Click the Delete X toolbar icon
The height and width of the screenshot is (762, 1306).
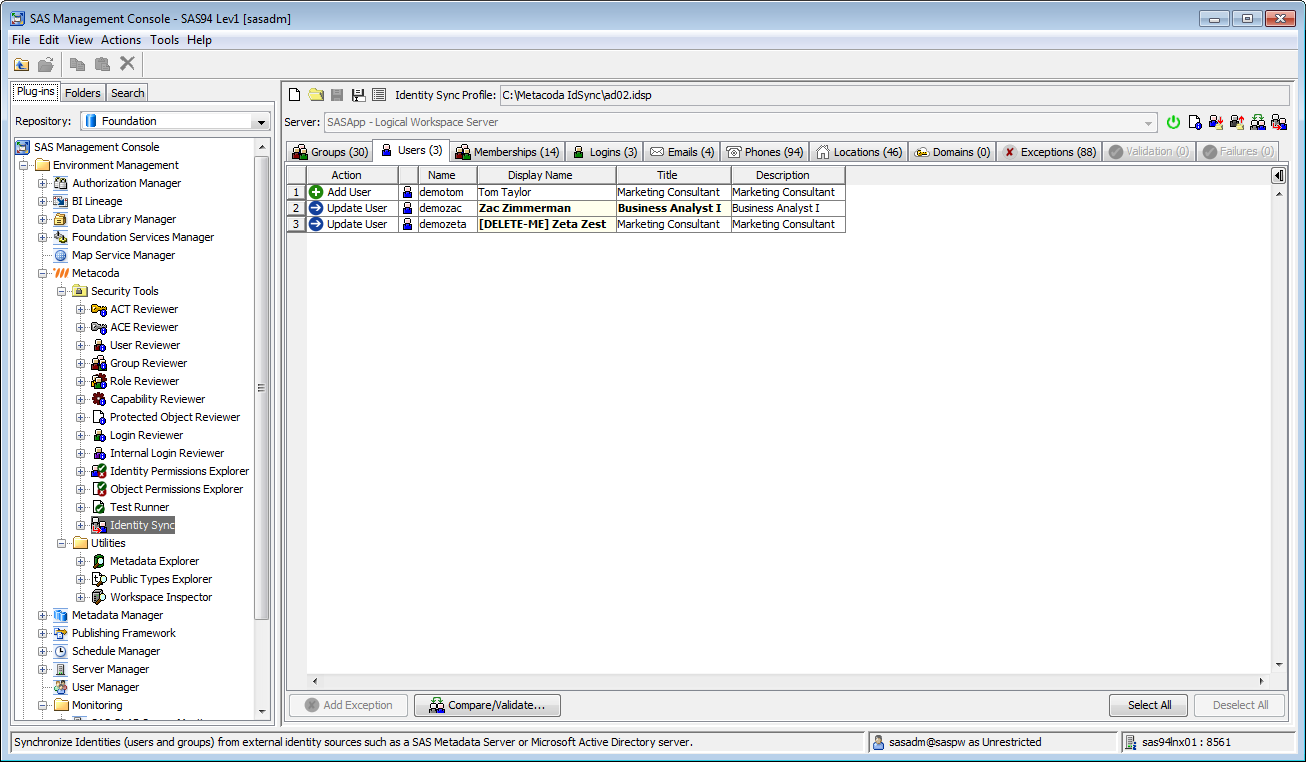(x=127, y=64)
